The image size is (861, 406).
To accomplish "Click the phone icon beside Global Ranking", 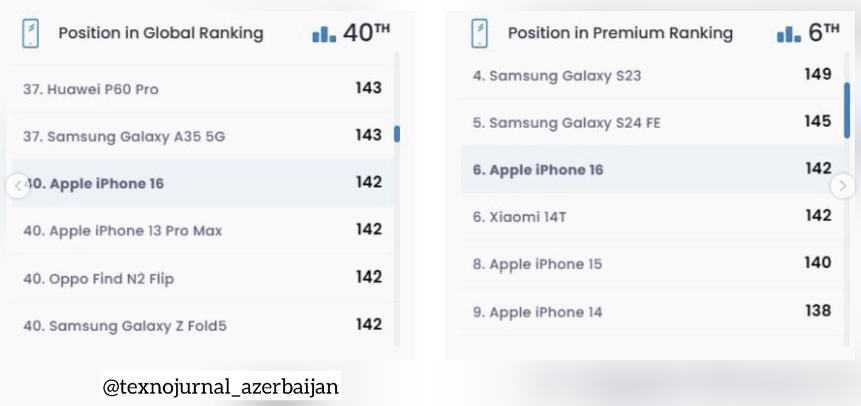I will 30,34.
